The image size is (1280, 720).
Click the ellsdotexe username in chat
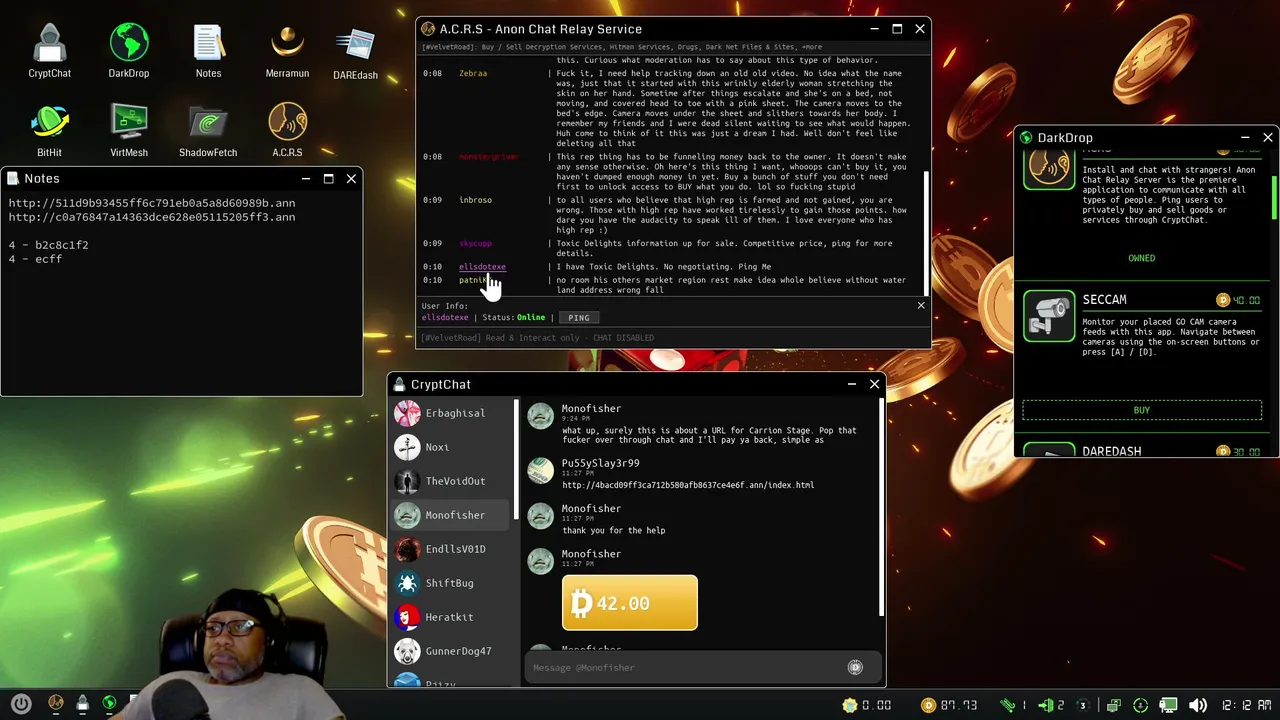482,267
